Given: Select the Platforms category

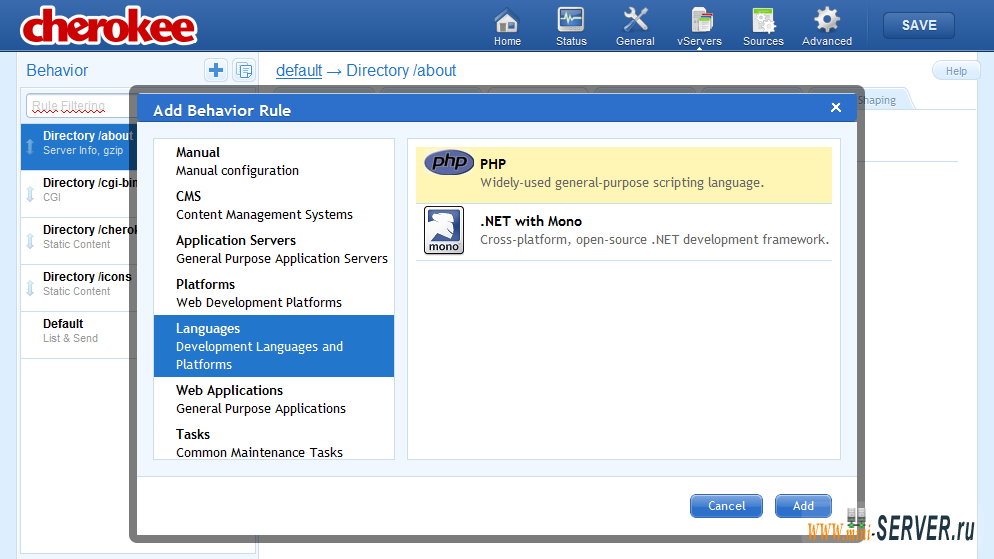Looking at the screenshot, I should [274, 293].
